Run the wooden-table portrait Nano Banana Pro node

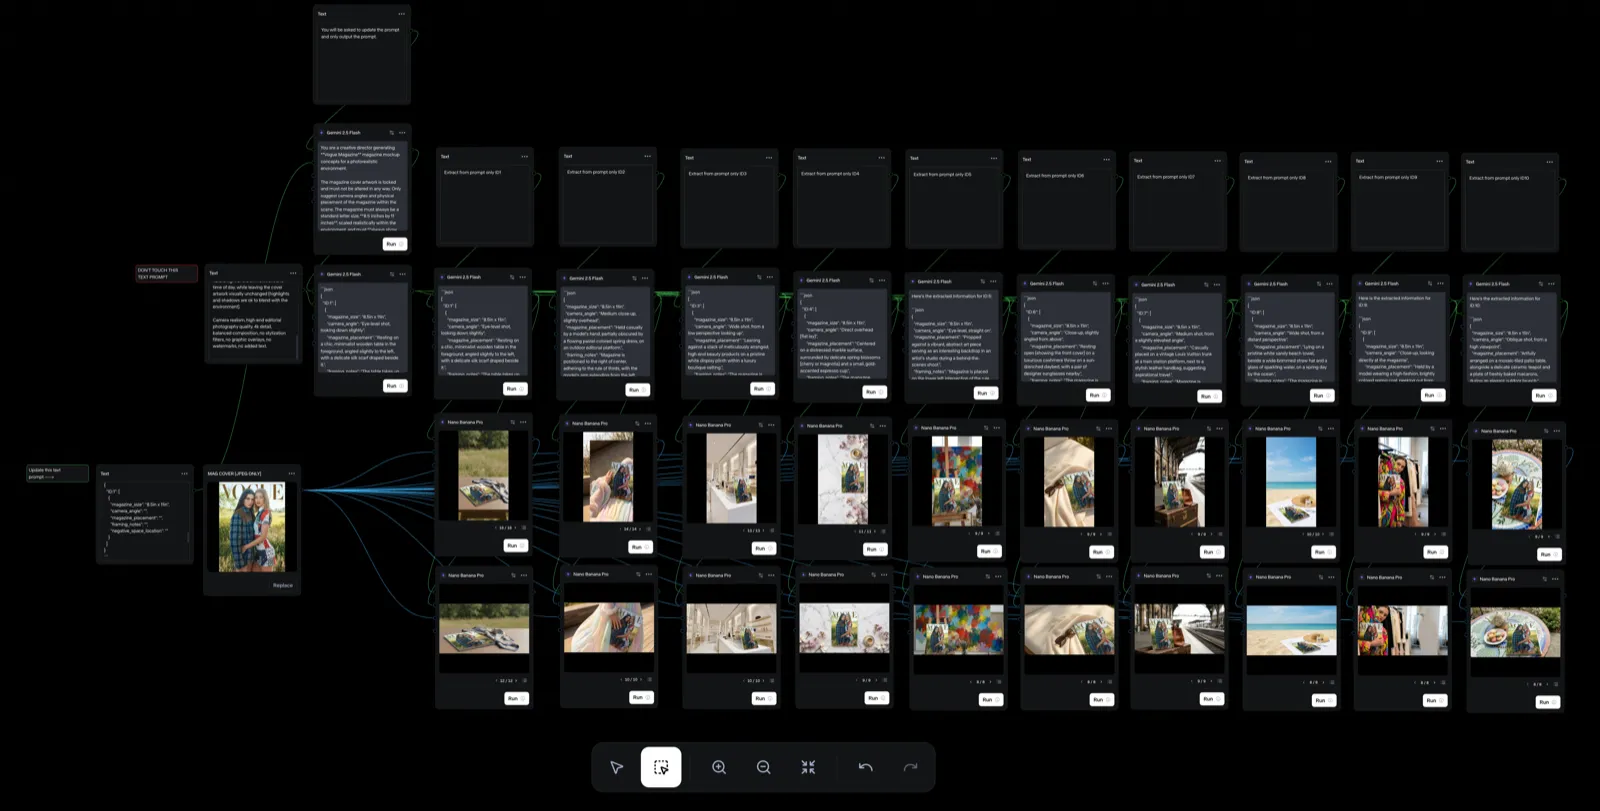515,545
